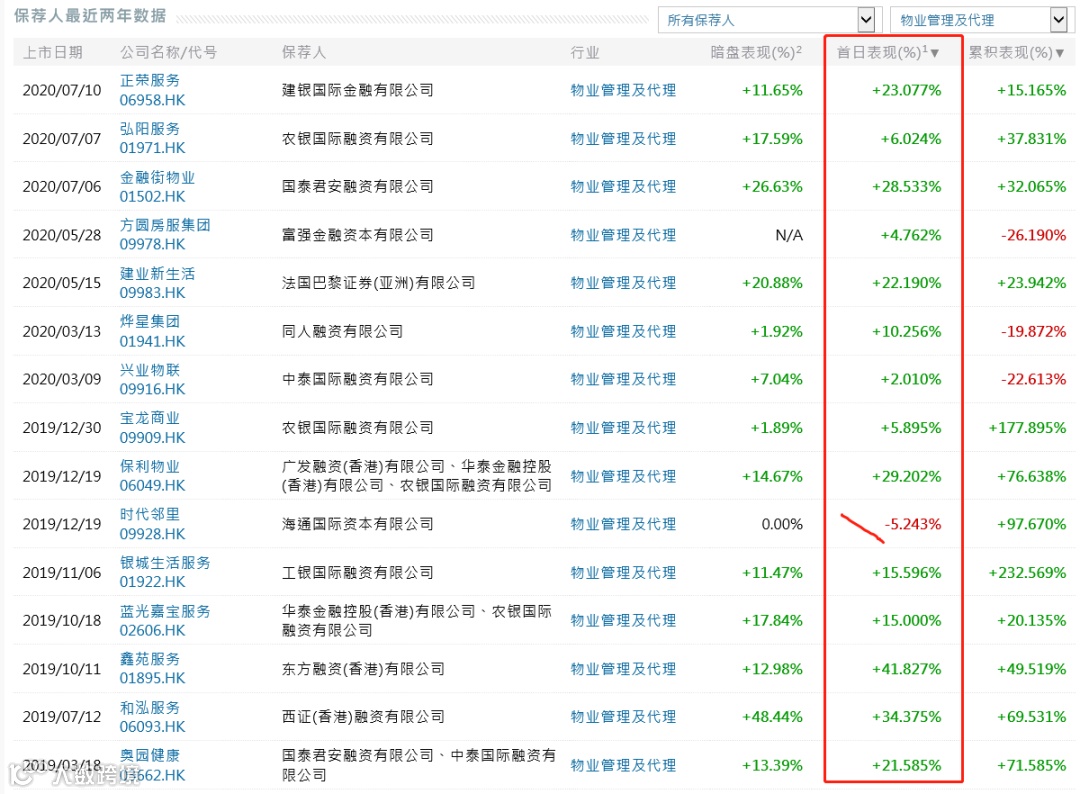The height and width of the screenshot is (794, 1080).
Task: Open stock code 01895.HK
Action: tap(152, 678)
